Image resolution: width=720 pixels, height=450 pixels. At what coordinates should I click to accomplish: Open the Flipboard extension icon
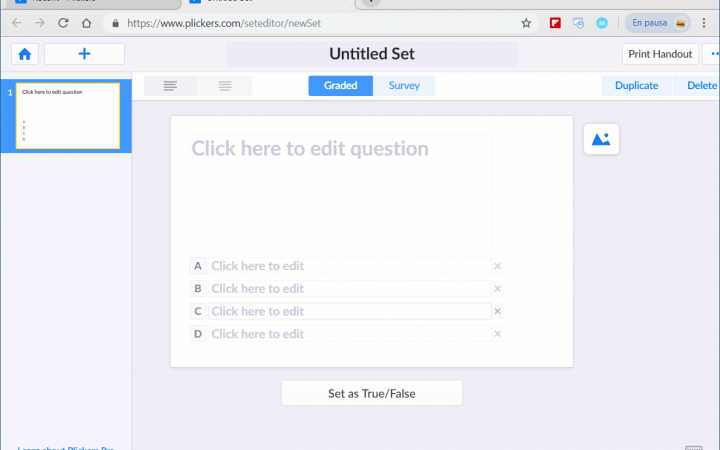(555, 23)
